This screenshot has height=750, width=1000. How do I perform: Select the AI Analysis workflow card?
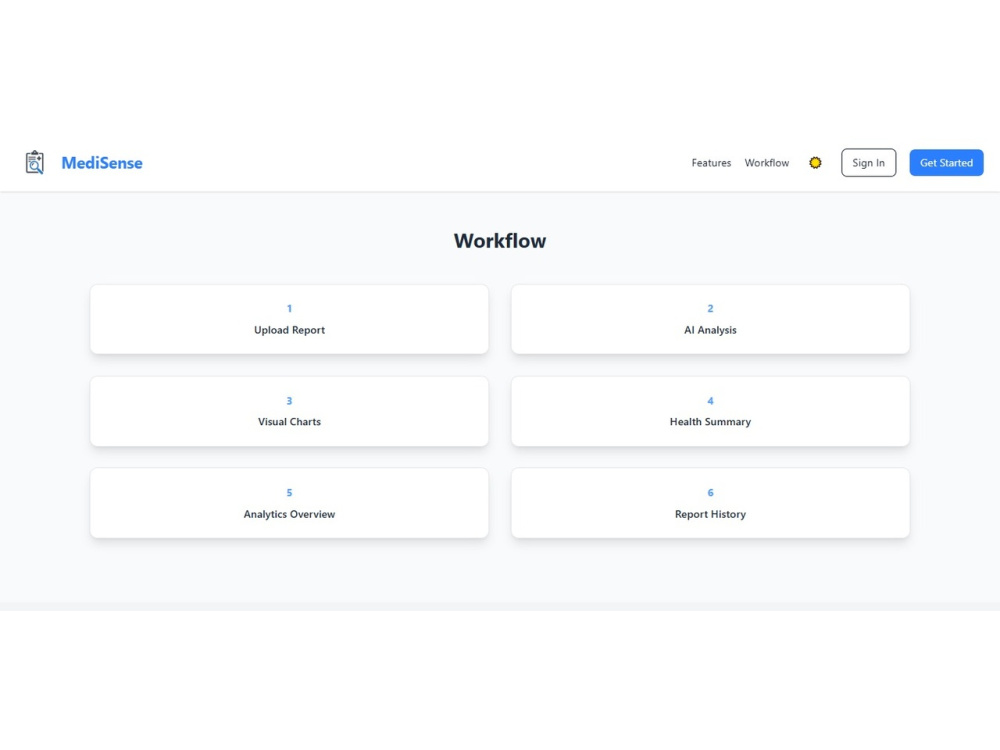pyautogui.click(x=710, y=319)
